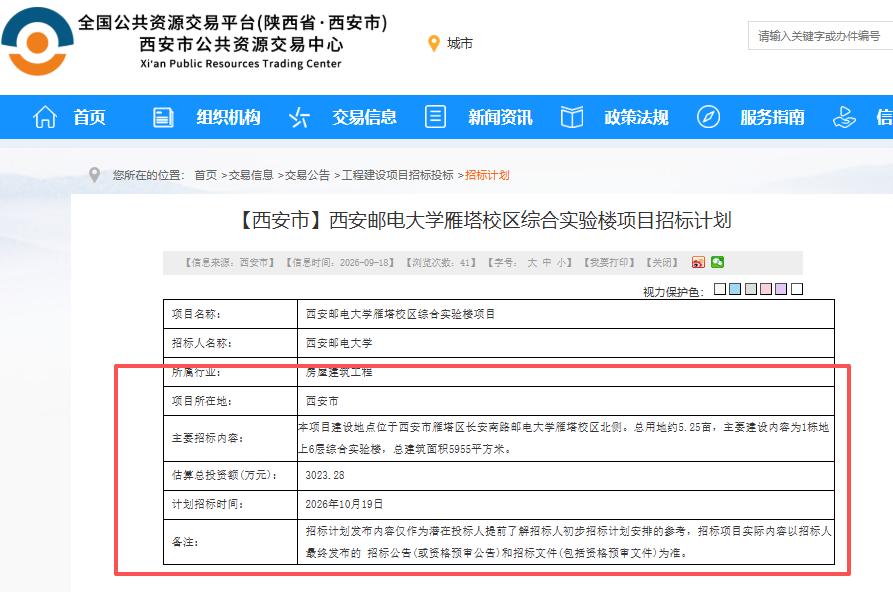Click the house icon in the navigation bar

click(x=45, y=117)
